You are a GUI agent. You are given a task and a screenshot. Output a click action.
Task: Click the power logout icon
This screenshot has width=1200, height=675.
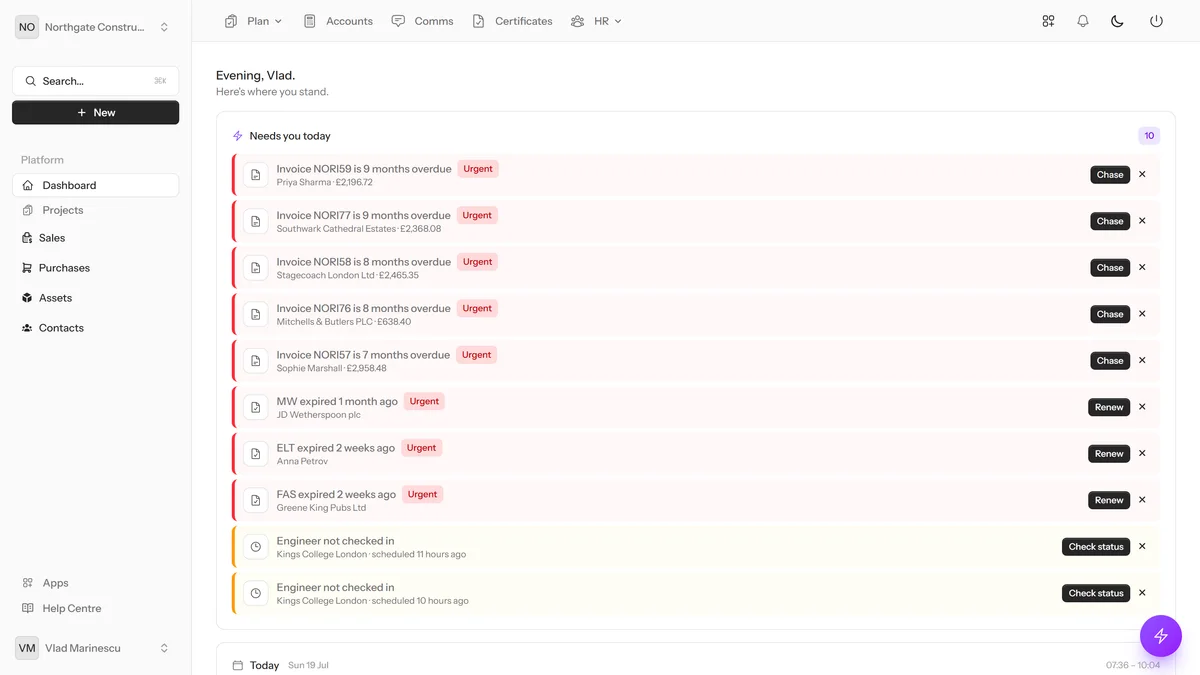pyautogui.click(x=1156, y=21)
